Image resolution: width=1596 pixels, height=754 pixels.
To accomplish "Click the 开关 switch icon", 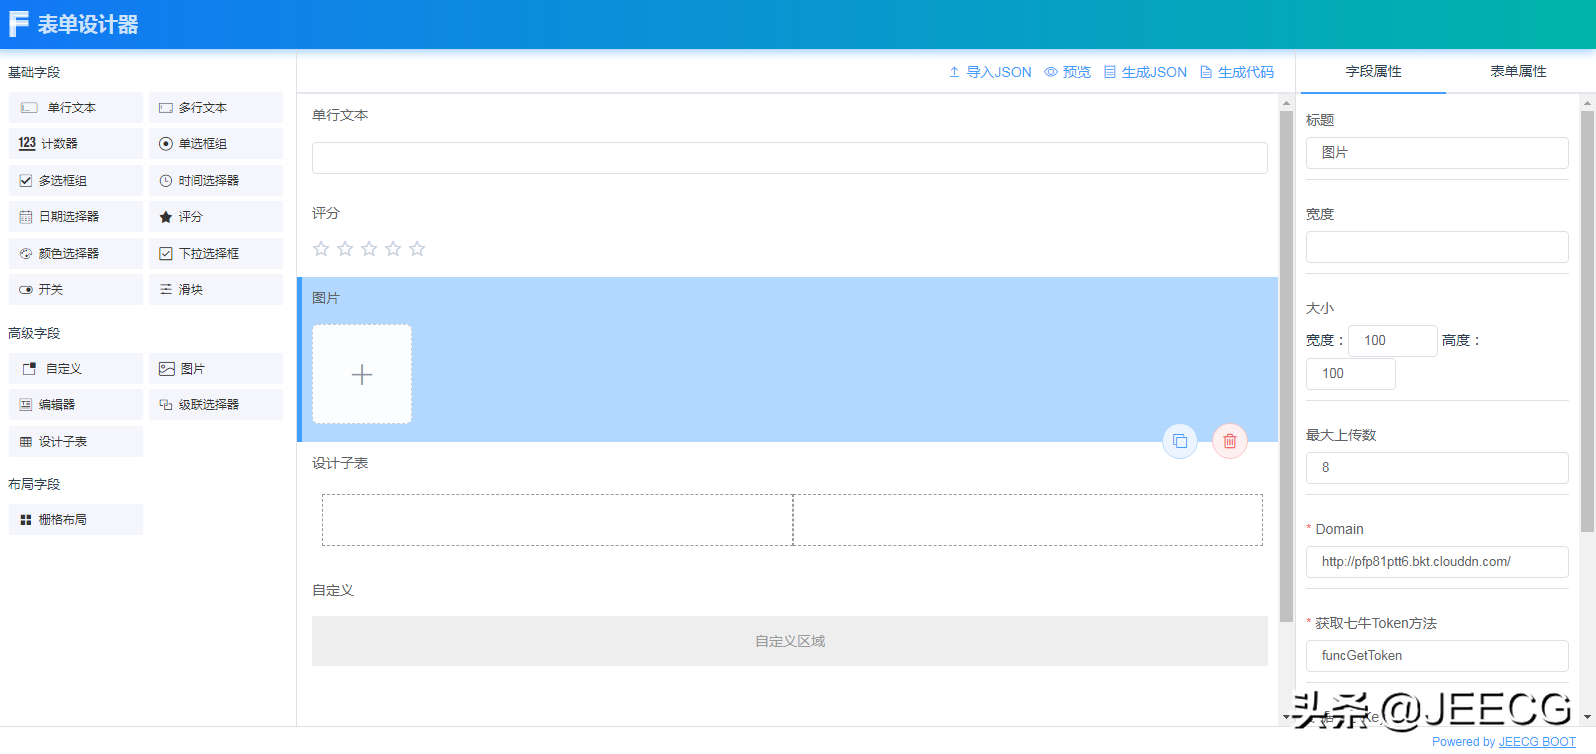I will point(26,290).
